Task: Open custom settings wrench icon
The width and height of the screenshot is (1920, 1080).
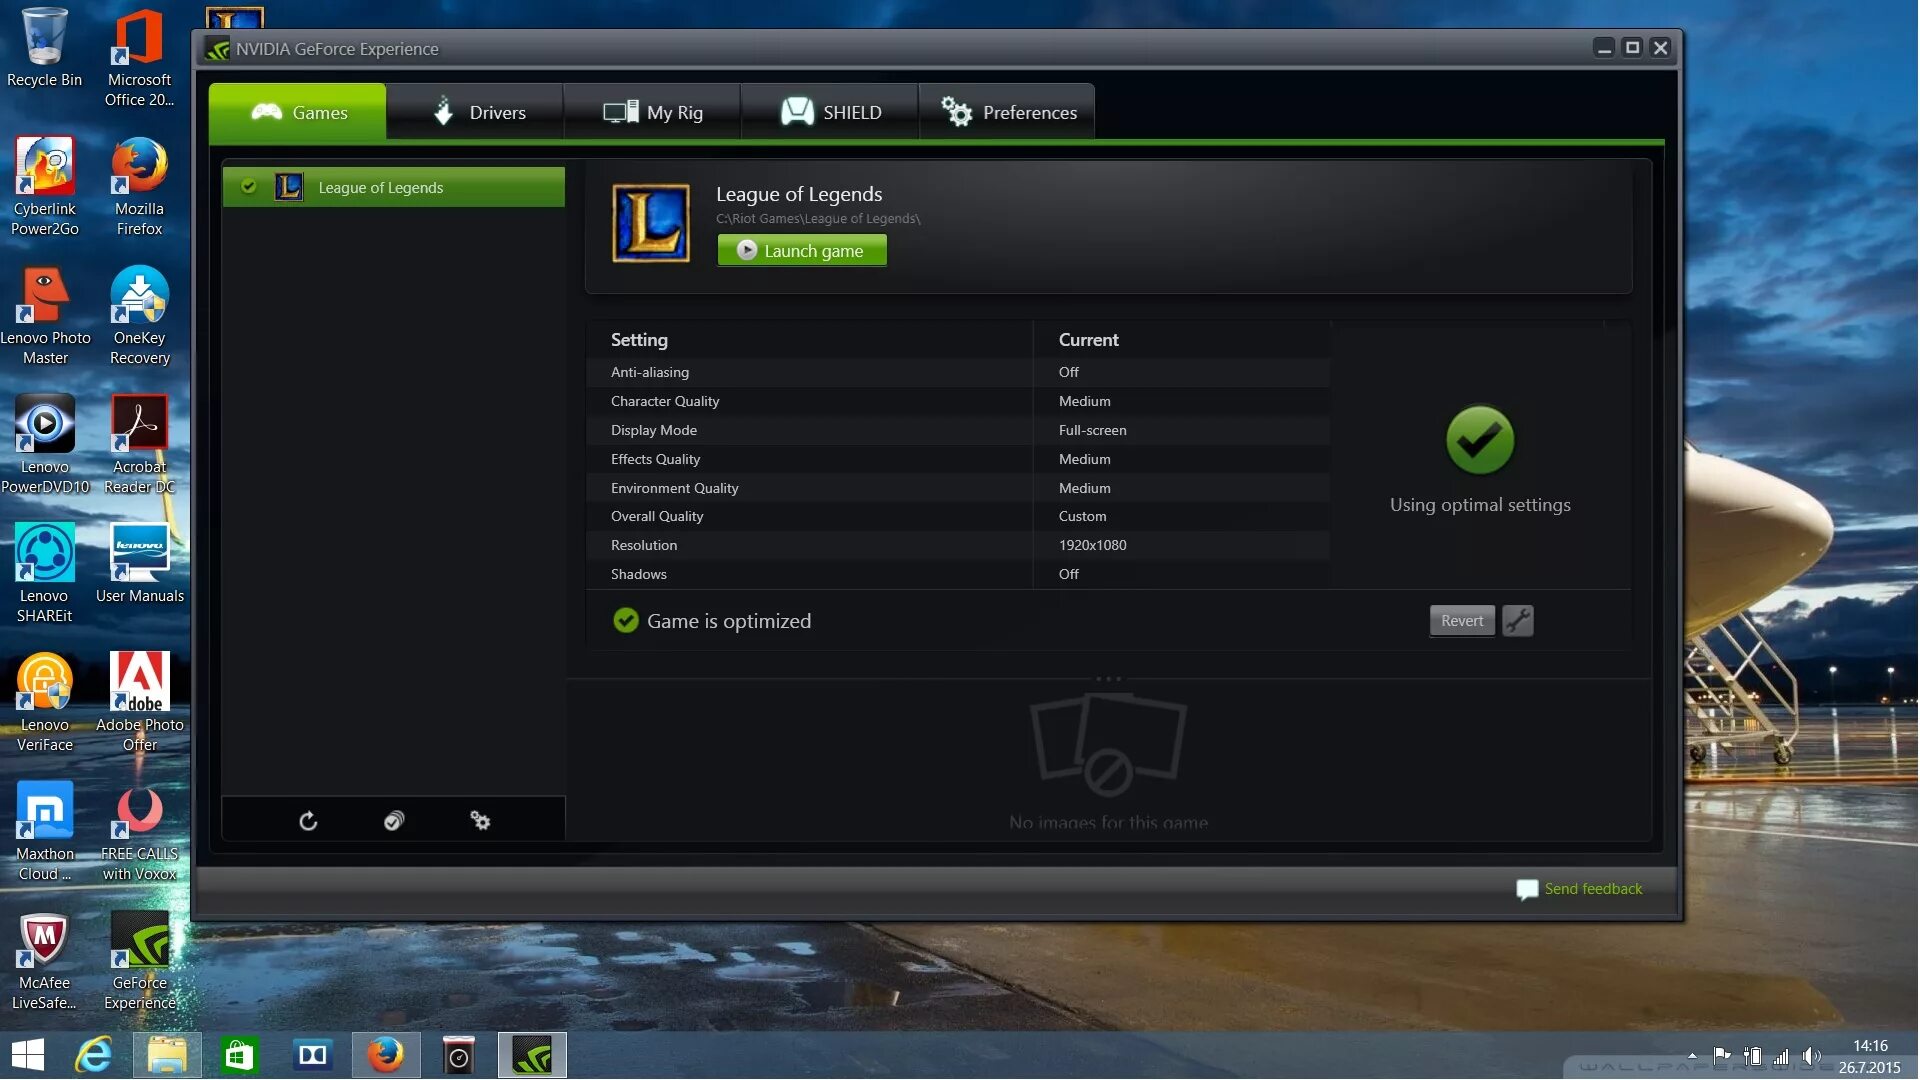Action: (1518, 621)
